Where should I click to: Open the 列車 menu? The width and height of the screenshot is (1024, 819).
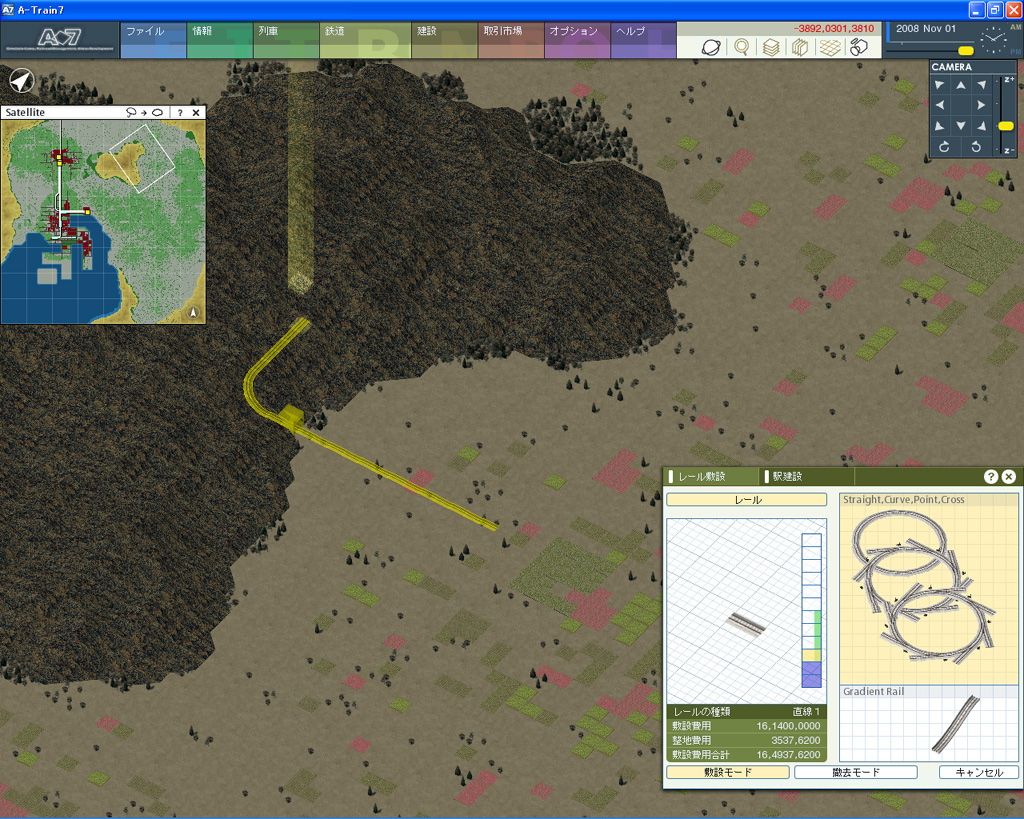pyautogui.click(x=286, y=40)
